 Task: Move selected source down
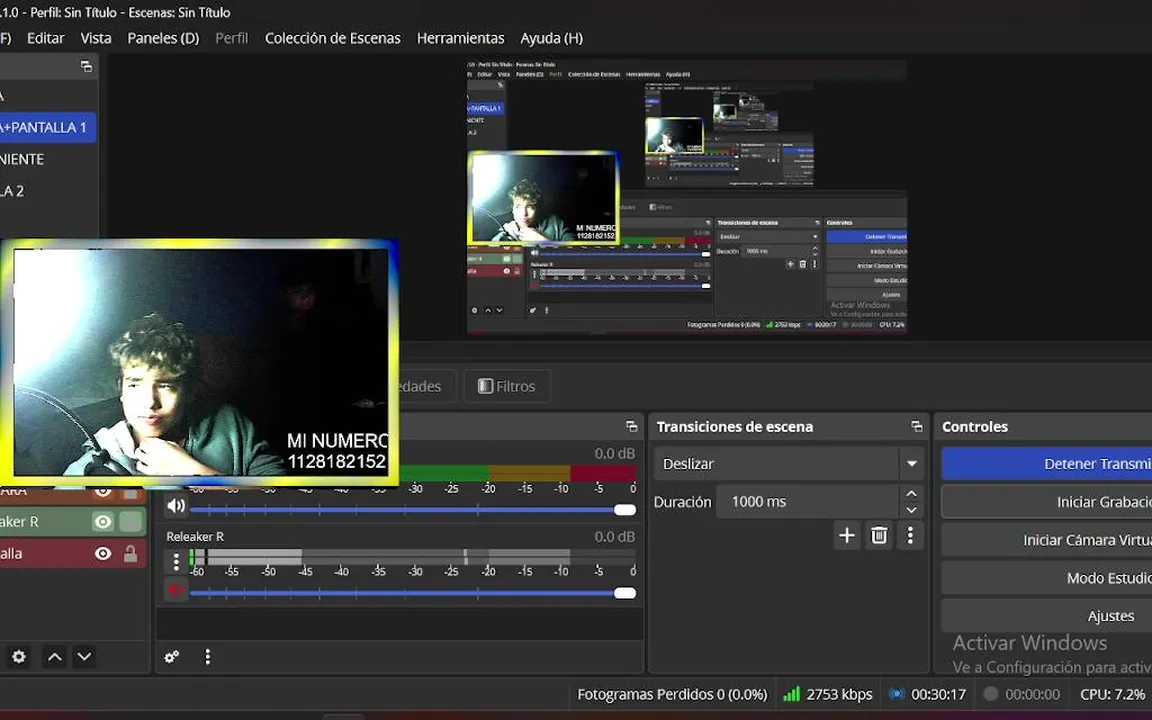84,657
